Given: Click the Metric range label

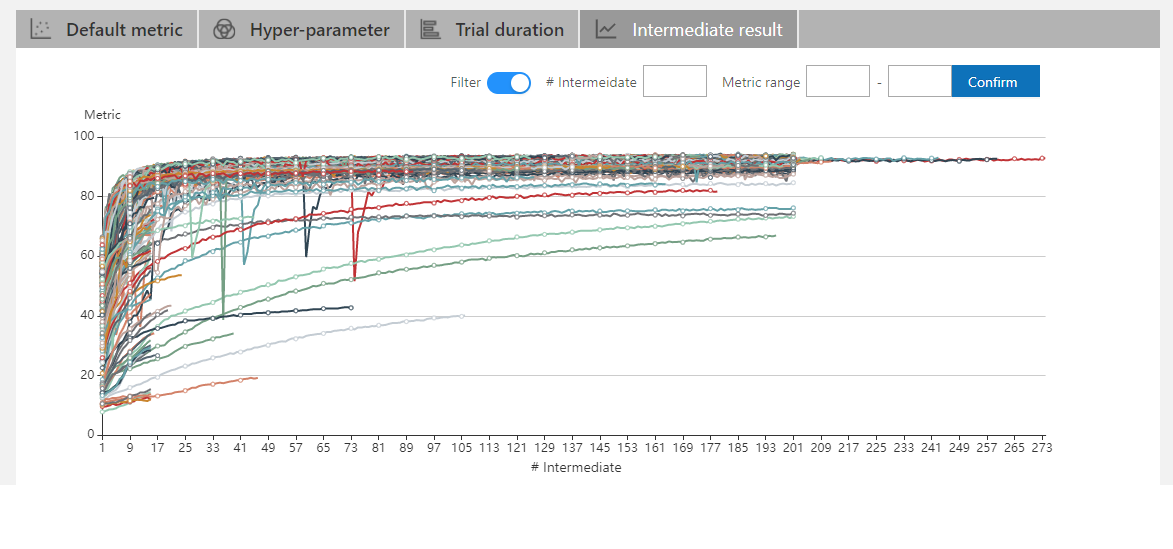Looking at the screenshot, I should point(760,83).
